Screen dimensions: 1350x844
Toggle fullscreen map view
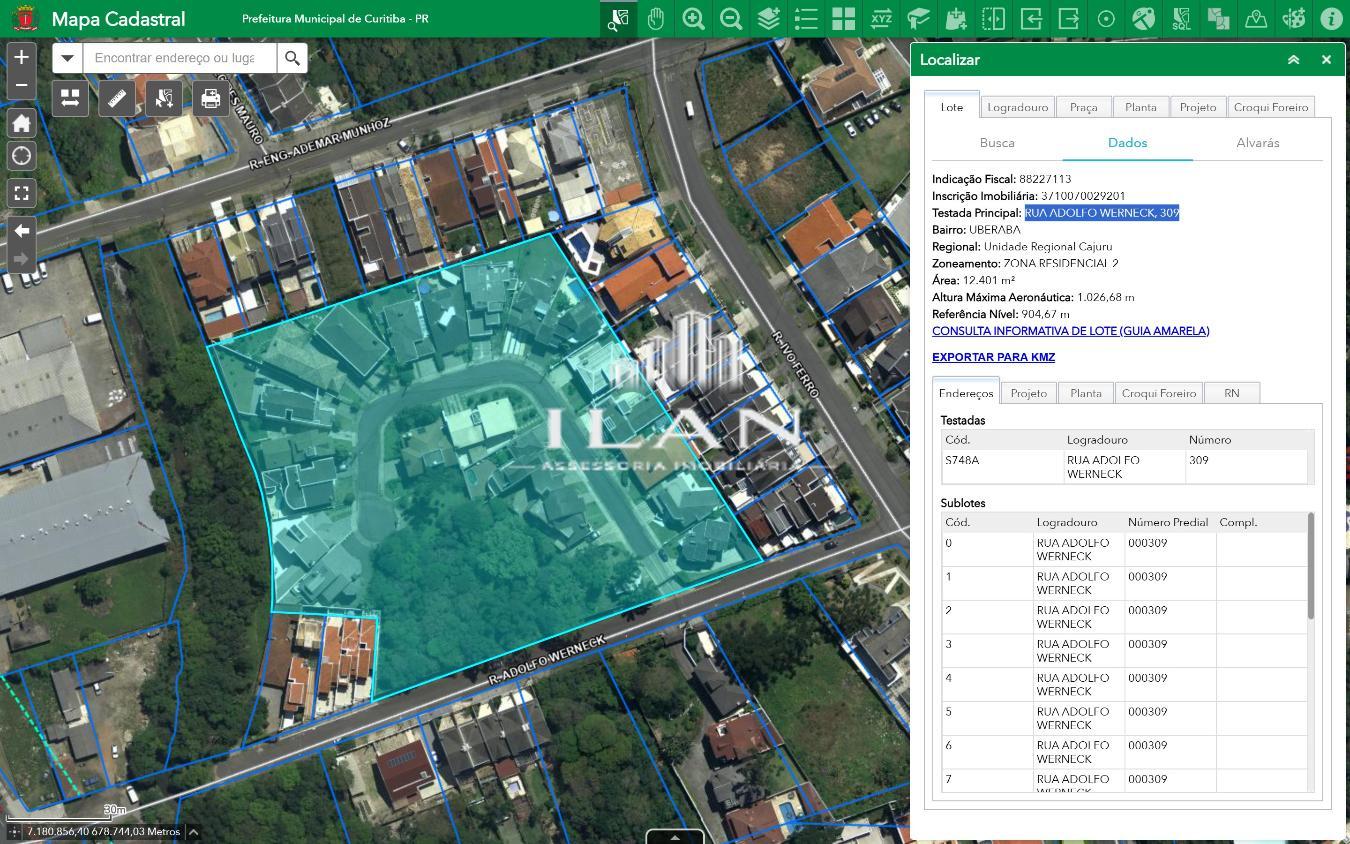point(21,193)
